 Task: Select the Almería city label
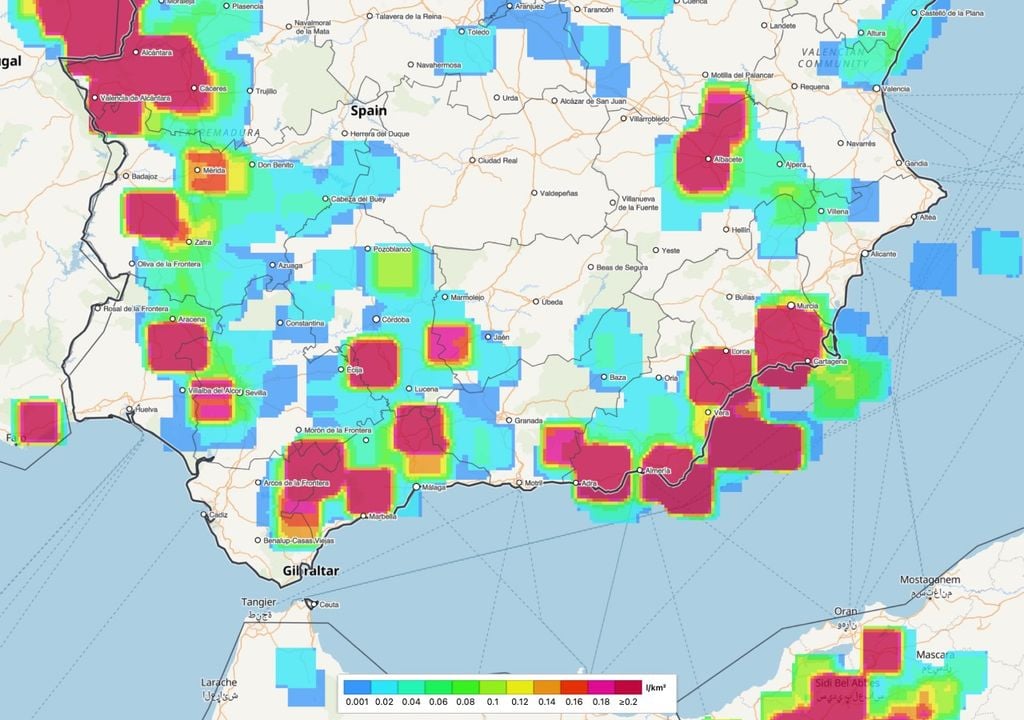point(658,470)
